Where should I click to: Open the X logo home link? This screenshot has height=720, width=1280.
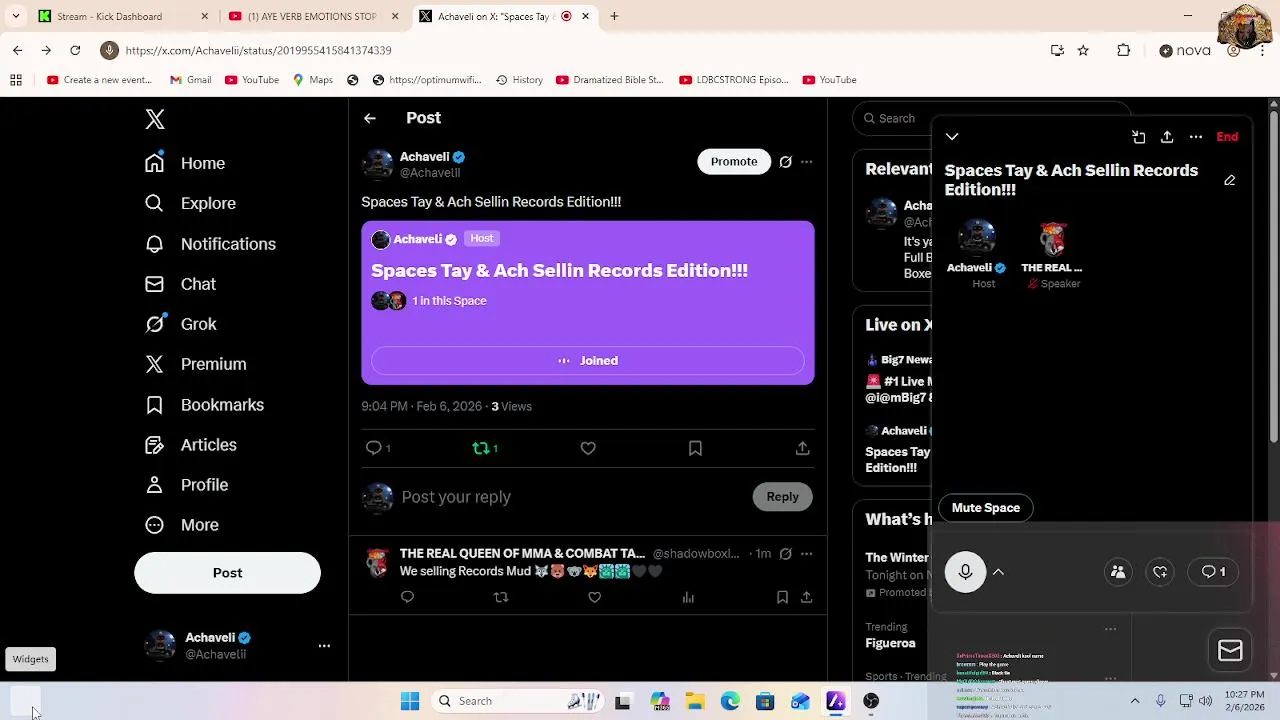pyautogui.click(x=155, y=119)
